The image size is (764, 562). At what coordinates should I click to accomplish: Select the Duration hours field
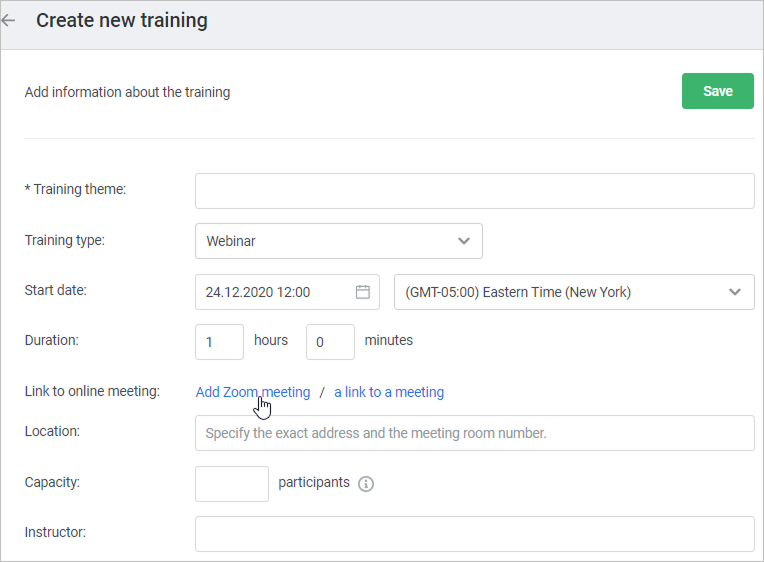pos(219,342)
